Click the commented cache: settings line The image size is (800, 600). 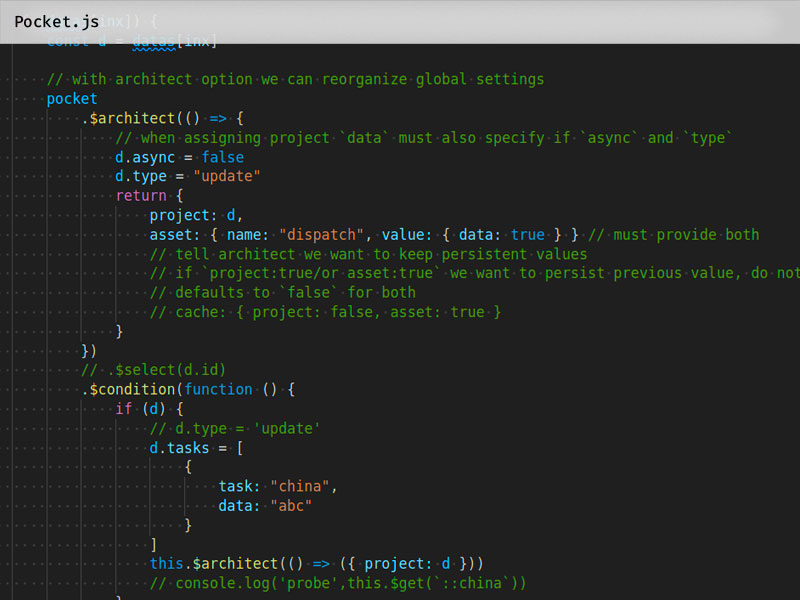[x=325, y=312]
